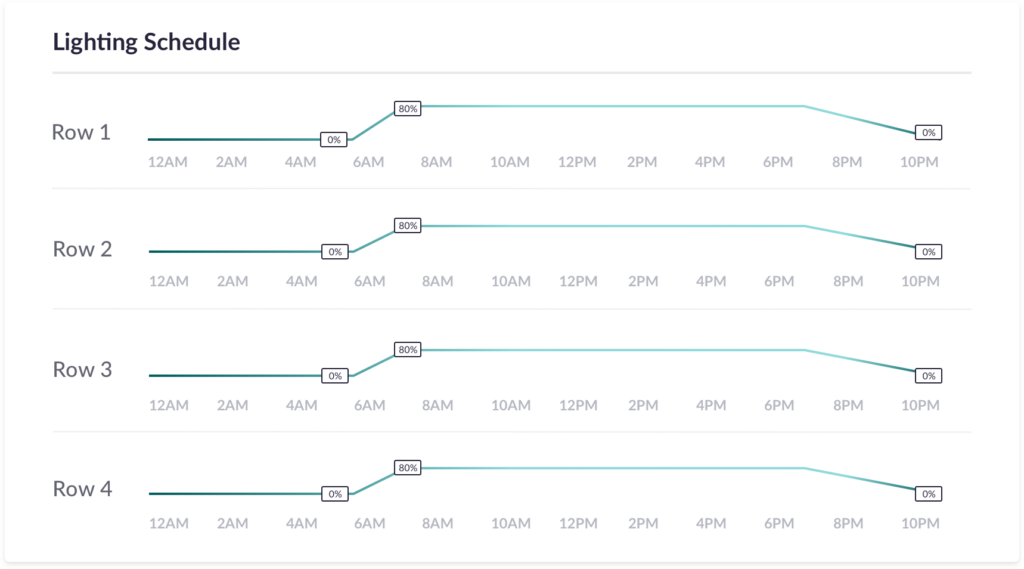Image resolution: width=1024 pixels, height=569 pixels.
Task: Select Row 1 morning 0% schedule marker
Action: [334, 139]
